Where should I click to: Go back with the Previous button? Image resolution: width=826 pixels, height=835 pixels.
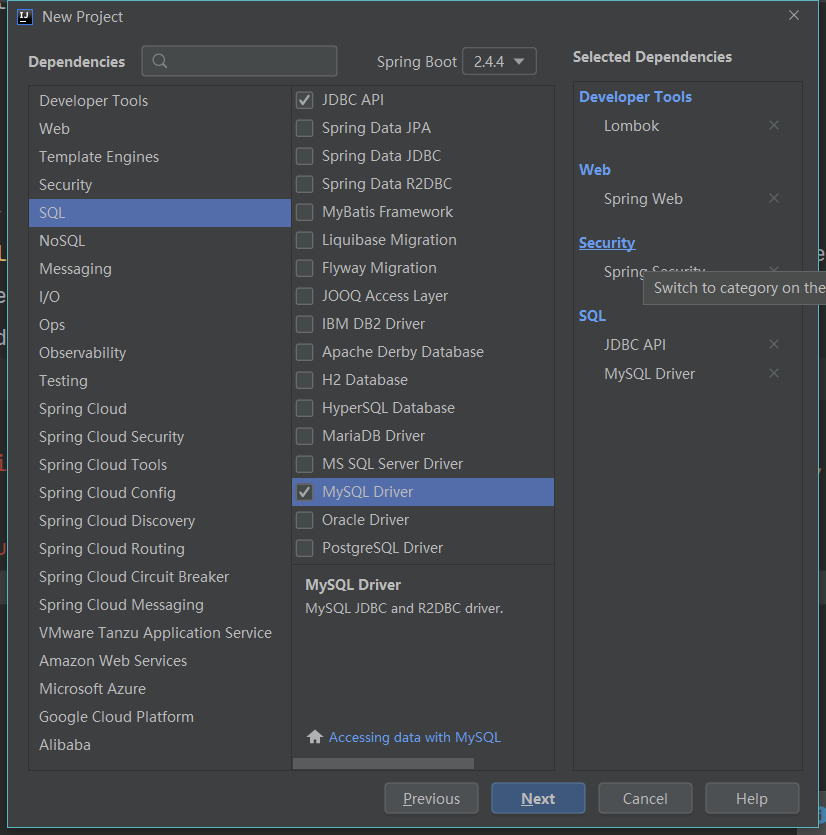pos(431,798)
